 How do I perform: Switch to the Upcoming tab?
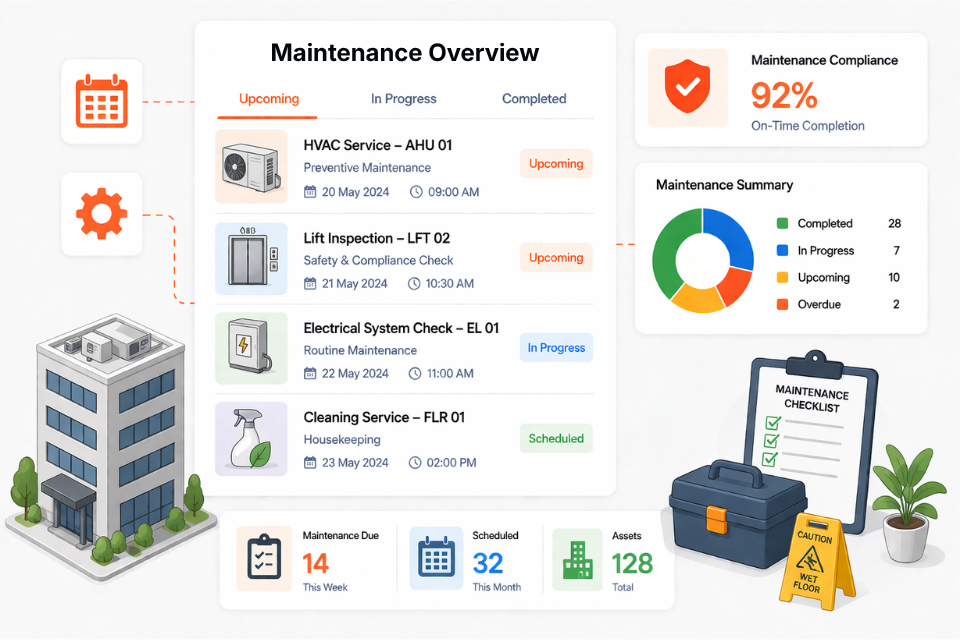point(269,99)
